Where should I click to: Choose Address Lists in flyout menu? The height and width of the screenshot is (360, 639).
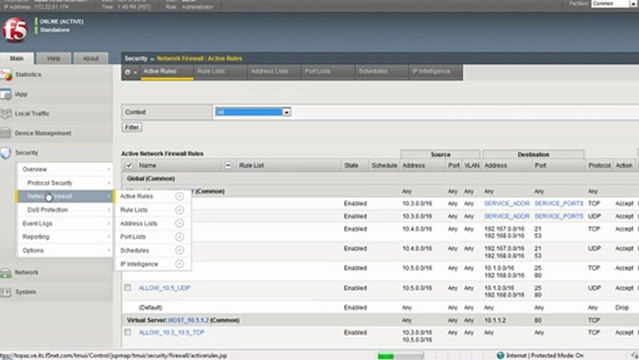click(139, 223)
